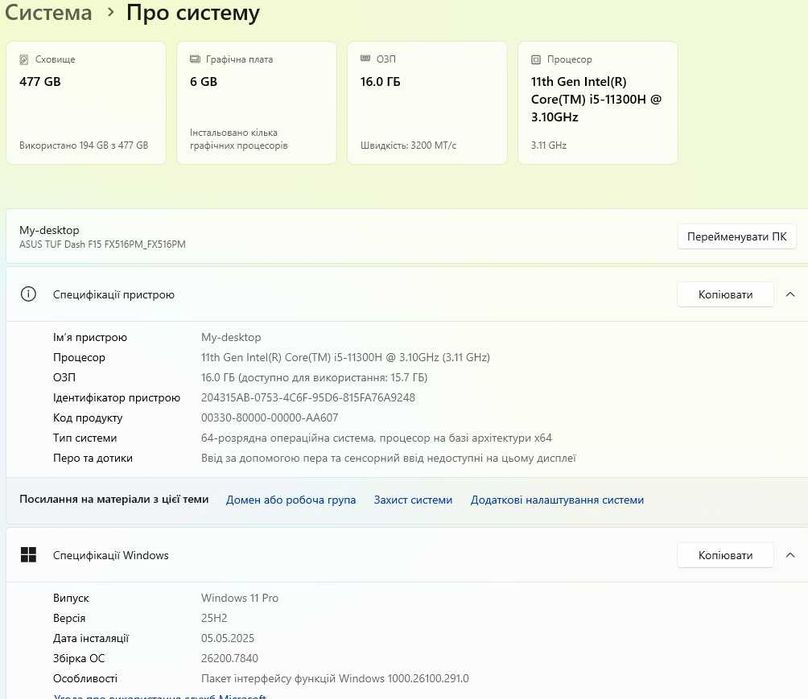The image size is (808, 699).
Task: Click the Дата інсталяції label
Action: [91, 638]
